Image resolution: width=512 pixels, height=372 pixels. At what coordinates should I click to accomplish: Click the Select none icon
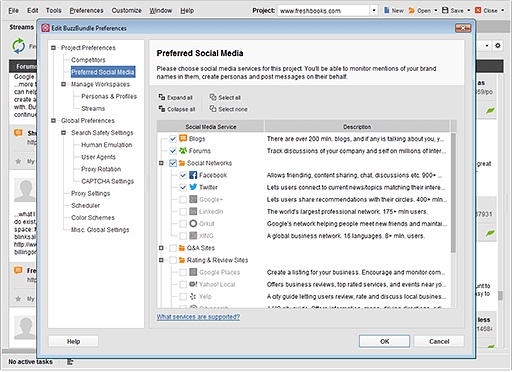213,109
